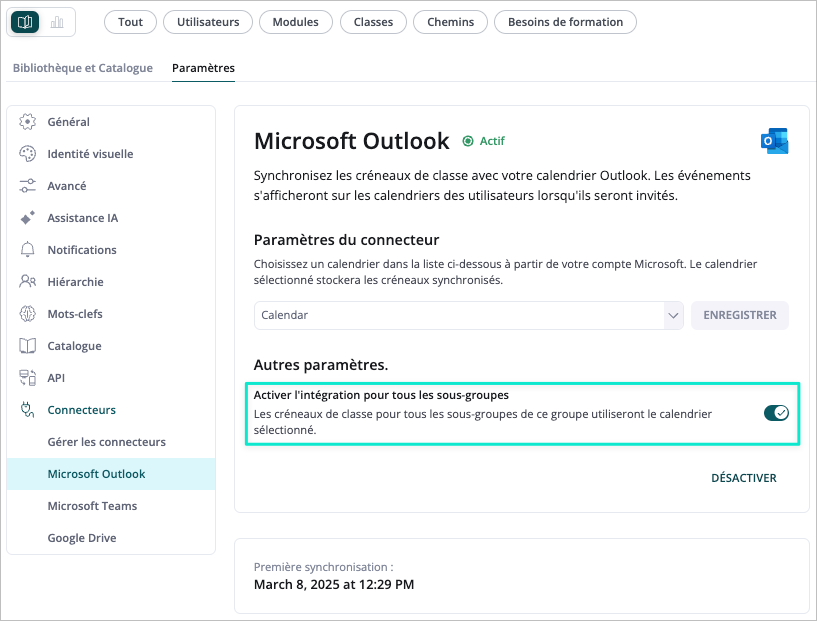817x621 pixels.
Task: Open Assistance IA sparkle icon
Action: click(x=28, y=218)
